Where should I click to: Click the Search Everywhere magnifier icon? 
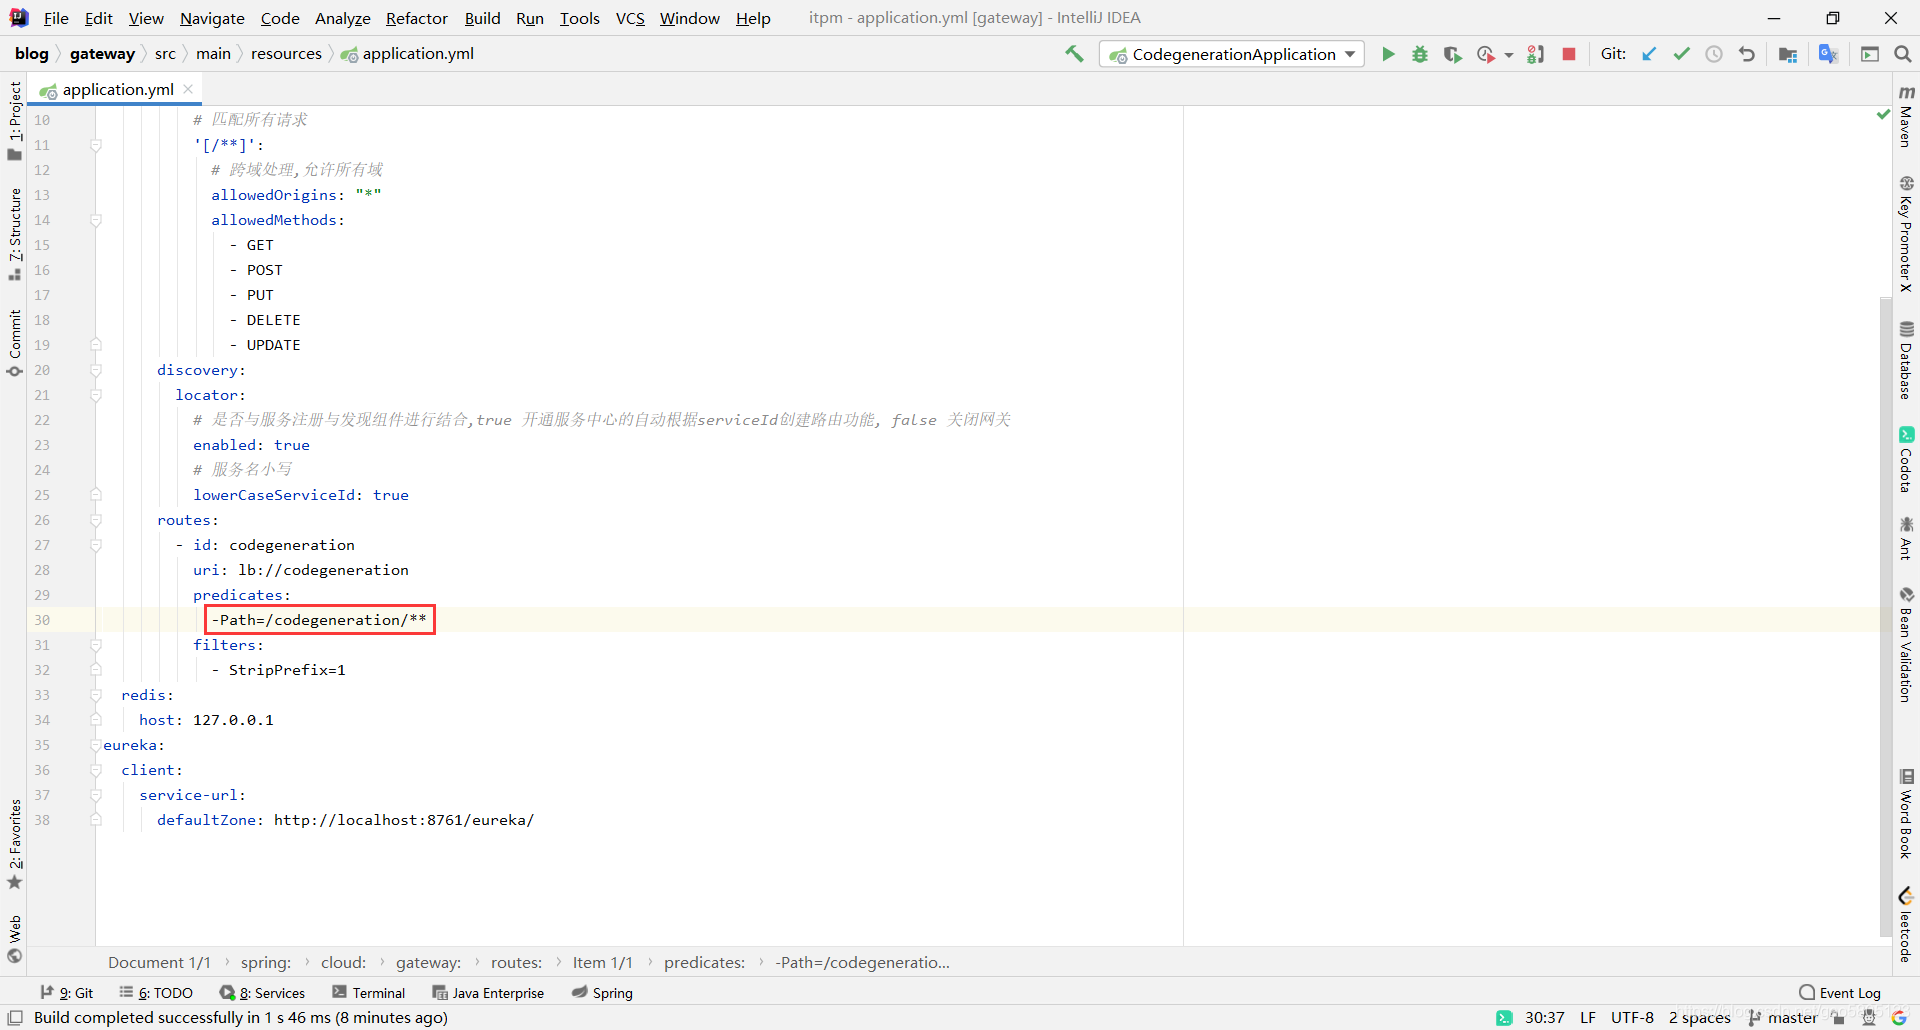1903,54
